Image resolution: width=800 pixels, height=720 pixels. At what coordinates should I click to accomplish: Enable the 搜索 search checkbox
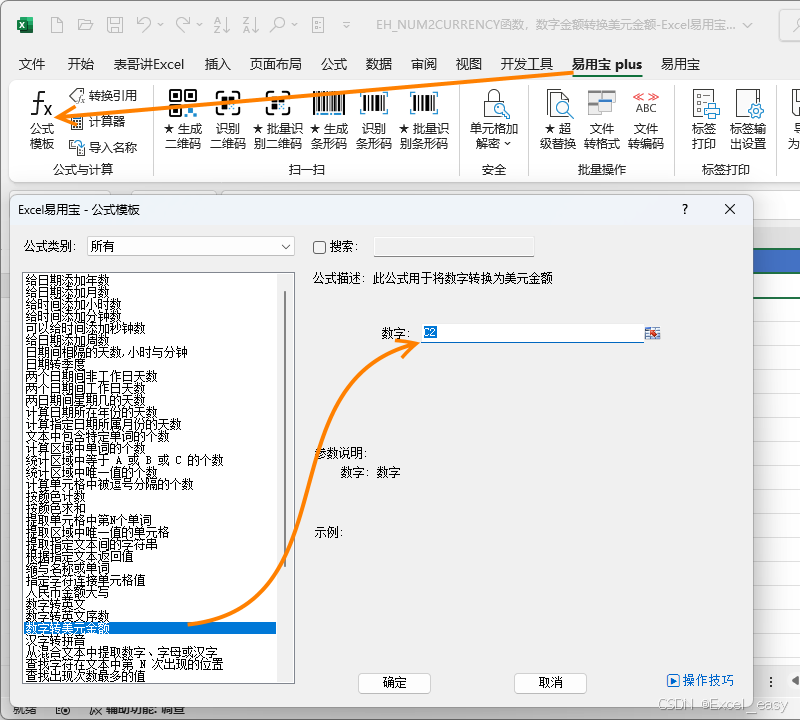pyautogui.click(x=319, y=247)
